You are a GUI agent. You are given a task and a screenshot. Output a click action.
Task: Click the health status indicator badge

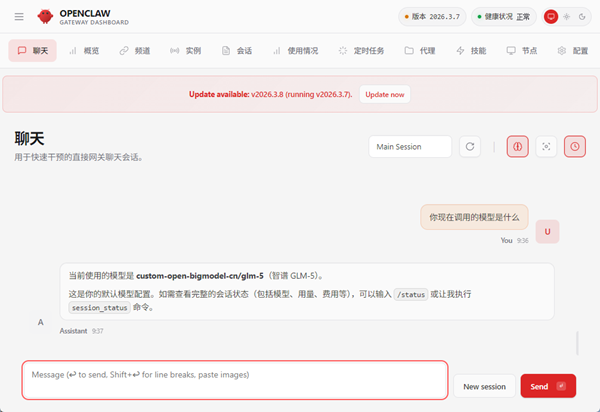[503, 17]
